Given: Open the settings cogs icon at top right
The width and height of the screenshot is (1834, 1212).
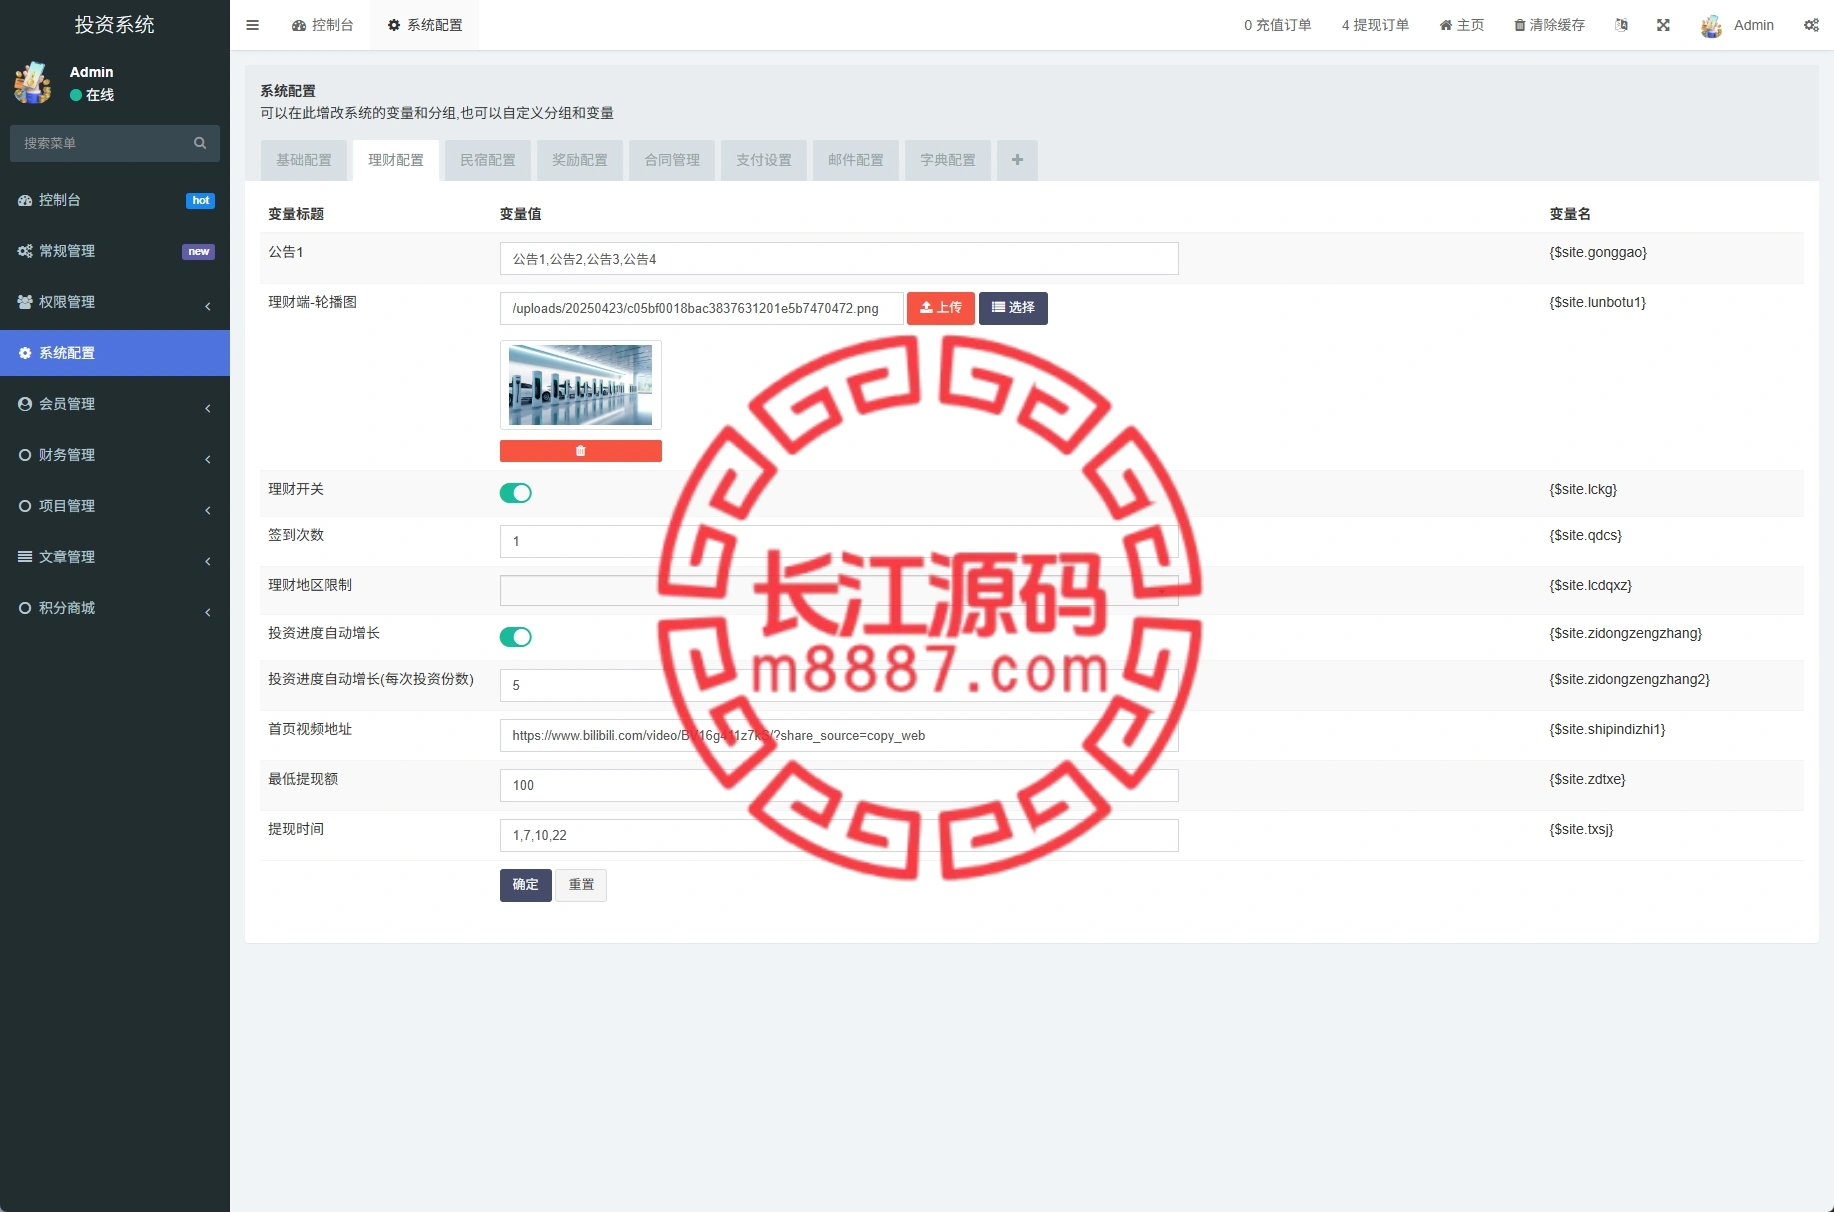Looking at the screenshot, I should coord(1811,25).
